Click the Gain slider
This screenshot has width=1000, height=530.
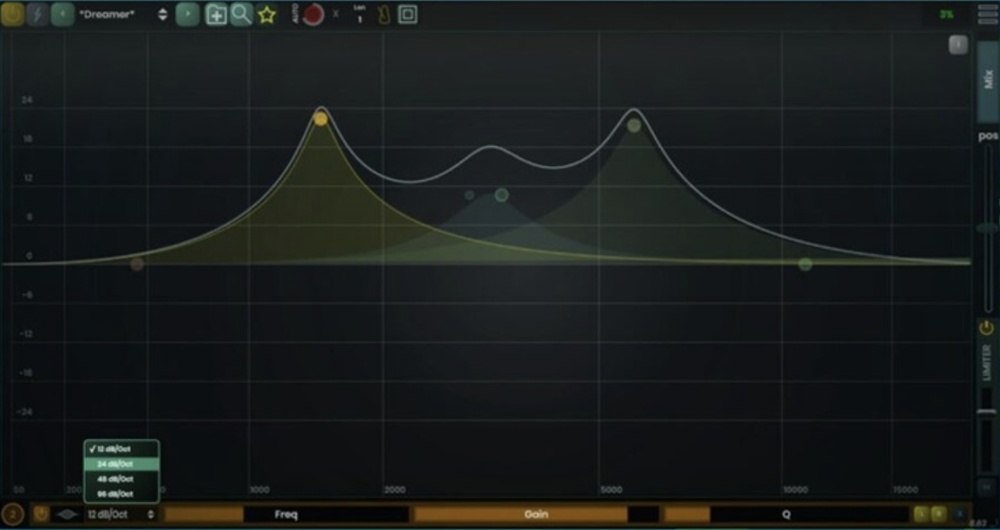(x=536, y=514)
